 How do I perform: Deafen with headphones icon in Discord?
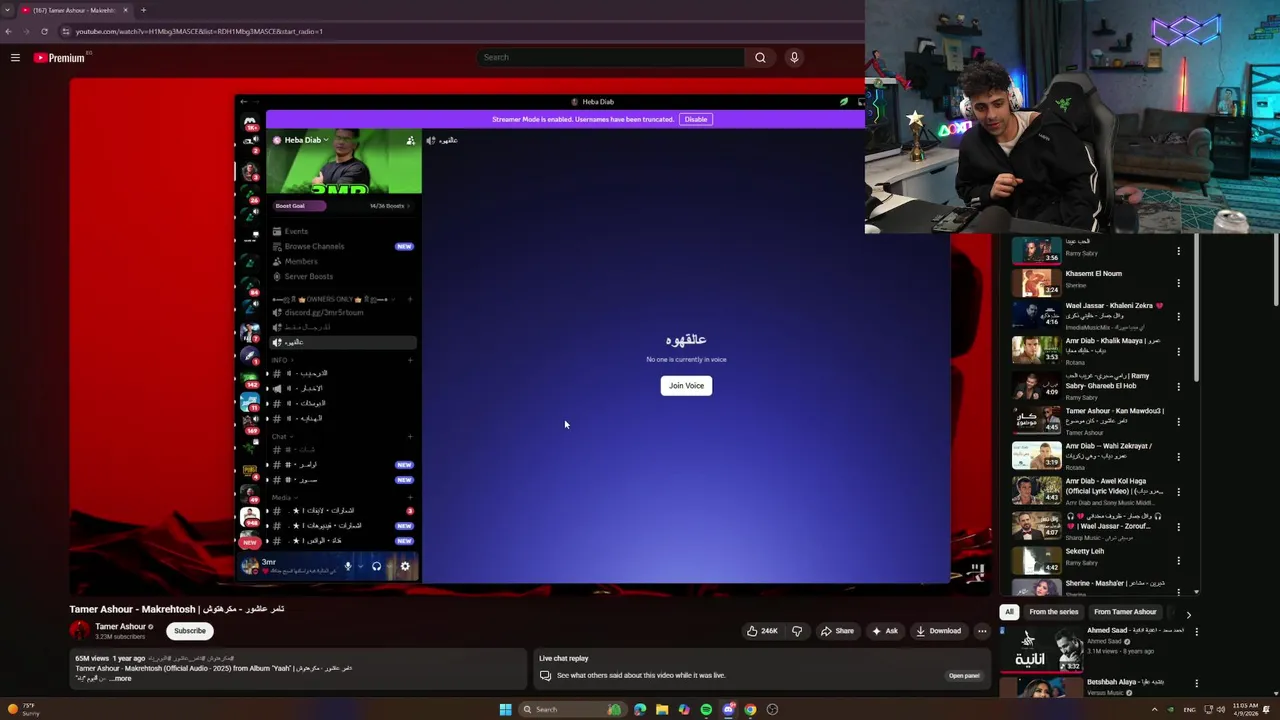coord(376,566)
